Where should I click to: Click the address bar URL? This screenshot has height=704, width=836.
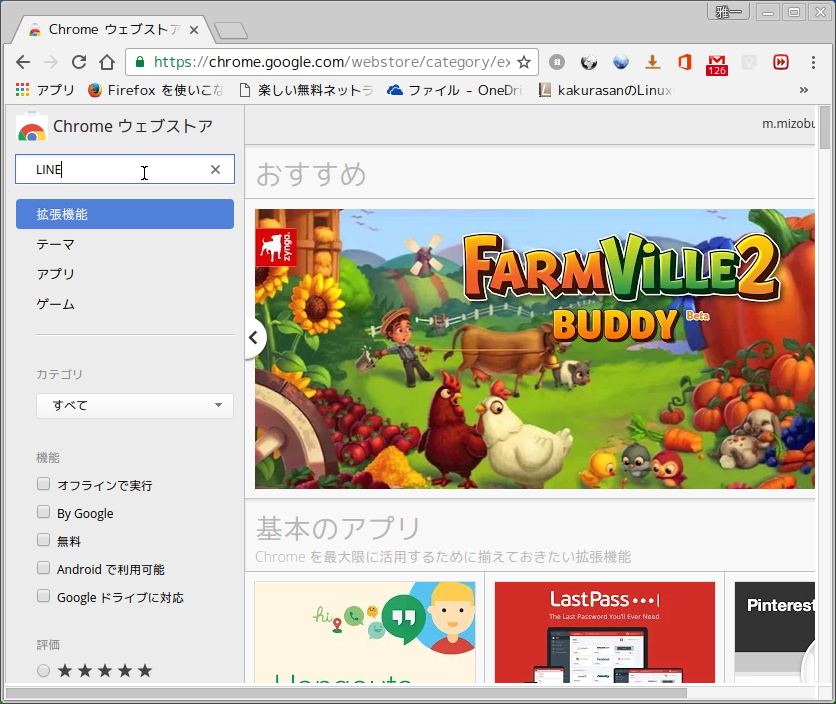332,62
